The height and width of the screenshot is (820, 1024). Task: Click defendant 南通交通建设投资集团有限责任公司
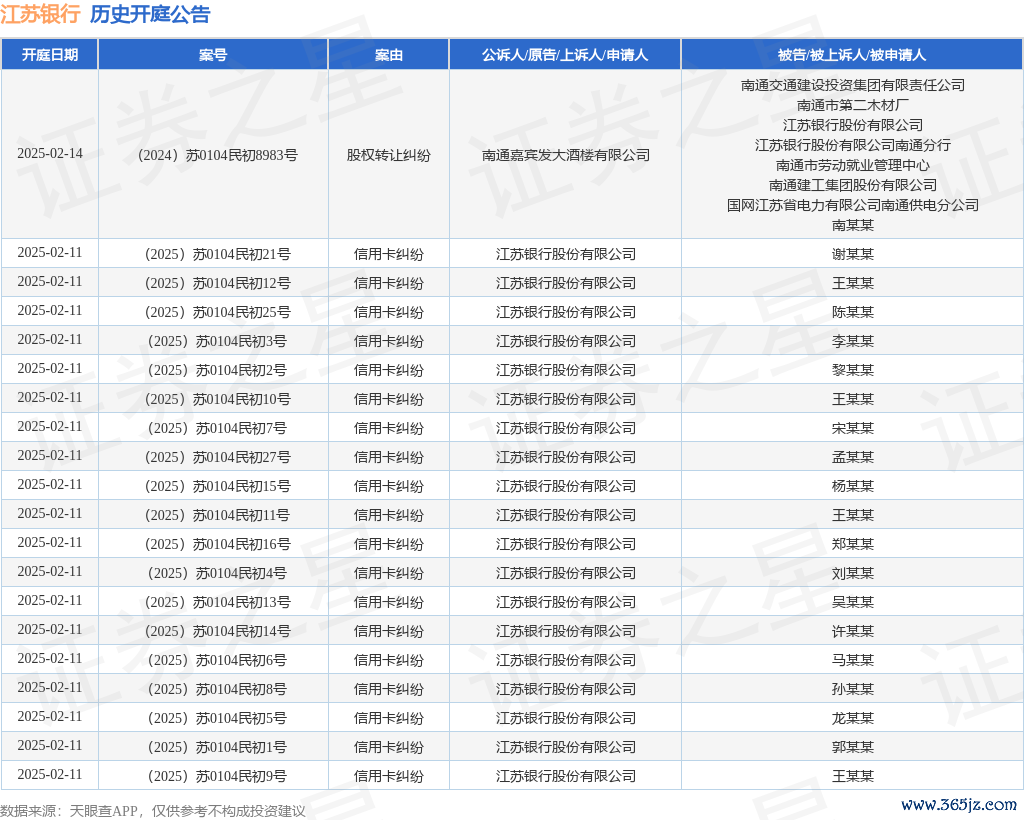coord(852,85)
